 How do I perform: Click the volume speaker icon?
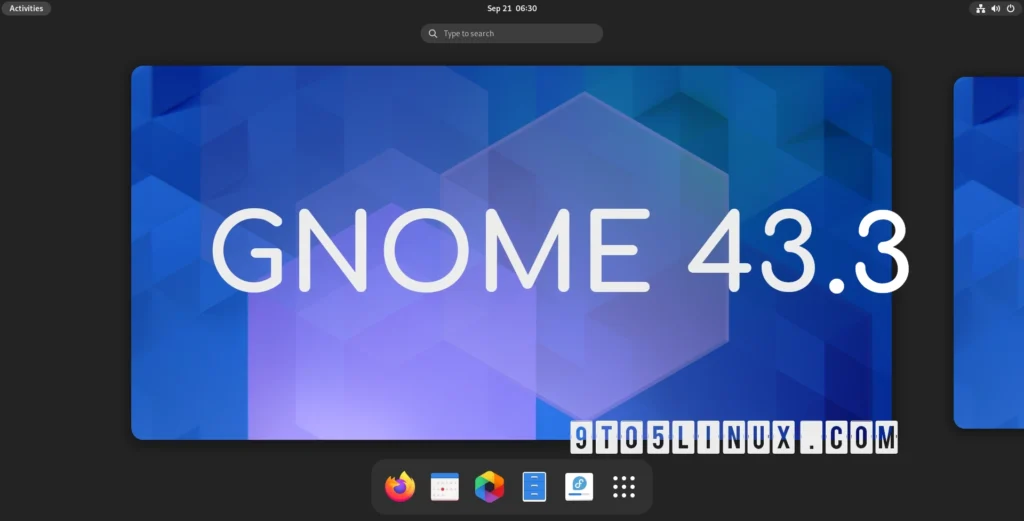[x=995, y=8]
